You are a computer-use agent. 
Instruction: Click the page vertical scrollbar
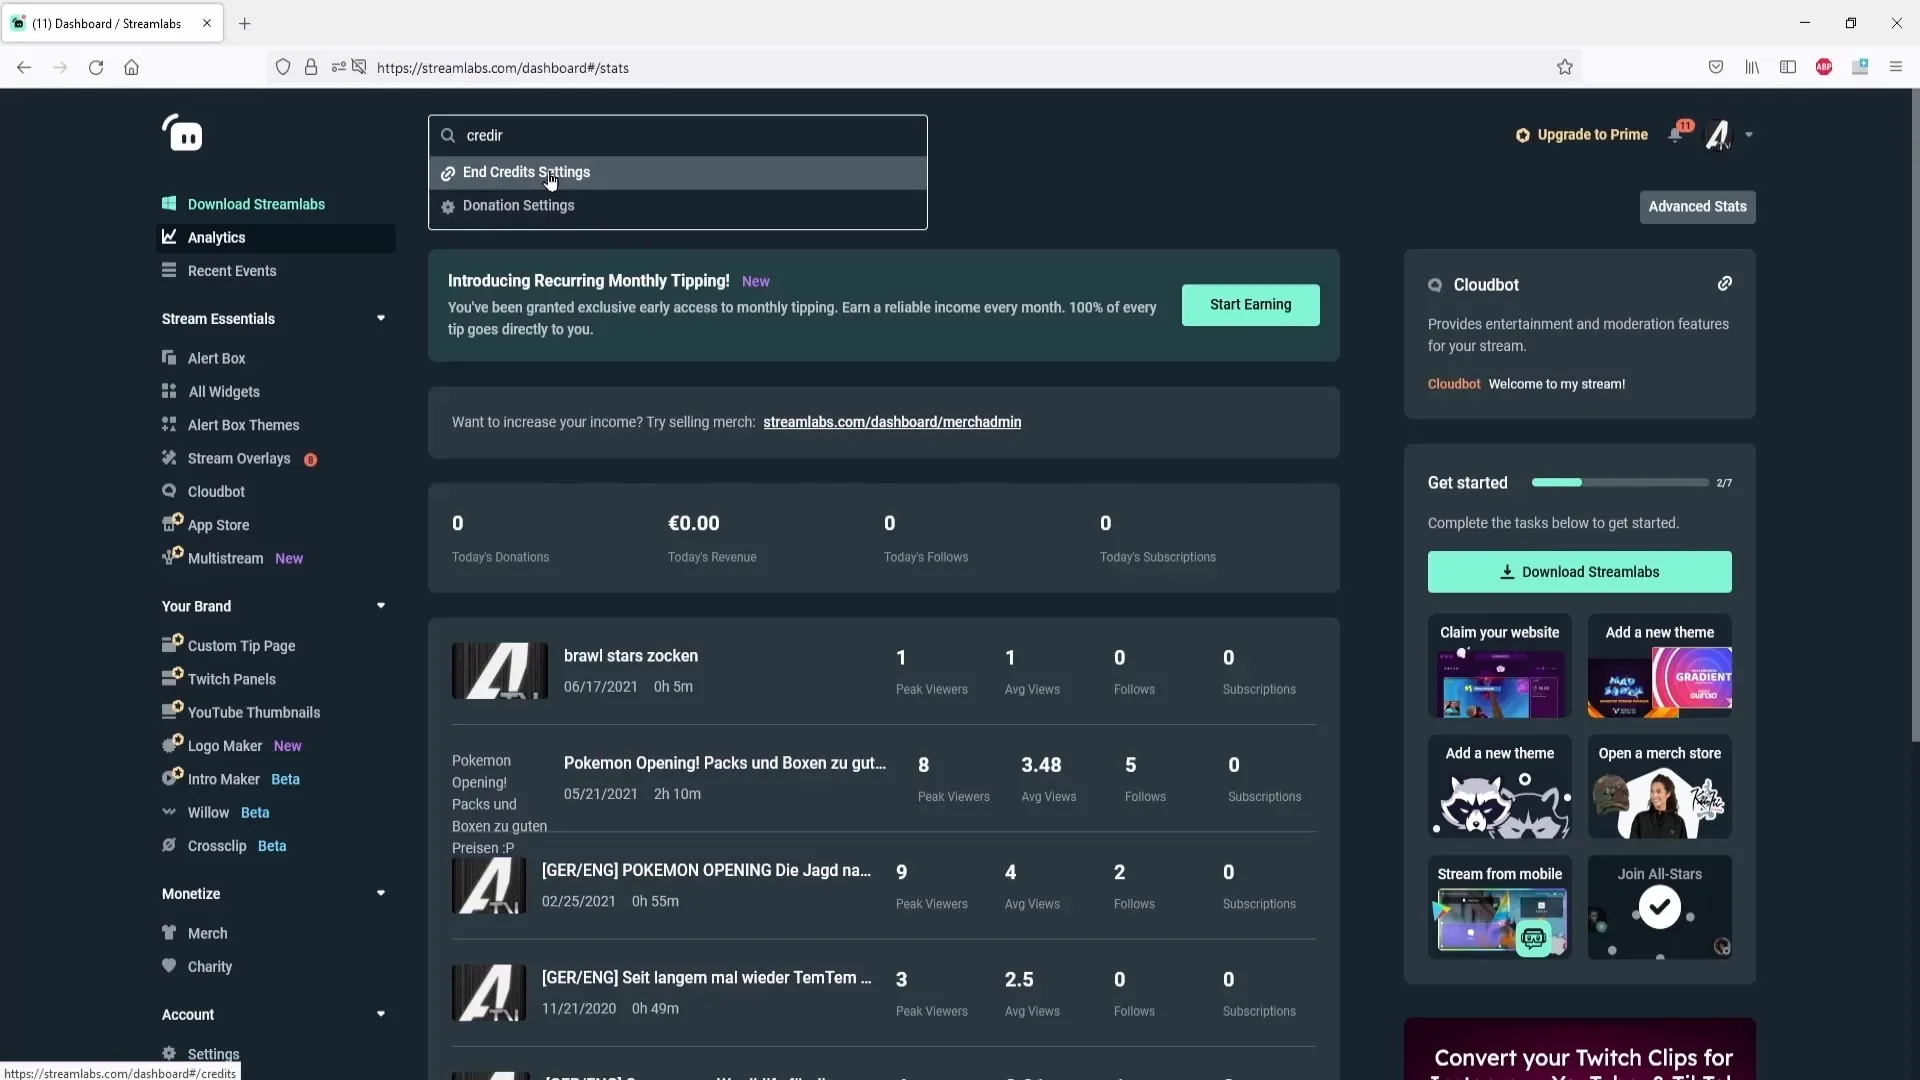pyautogui.click(x=1915, y=415)
